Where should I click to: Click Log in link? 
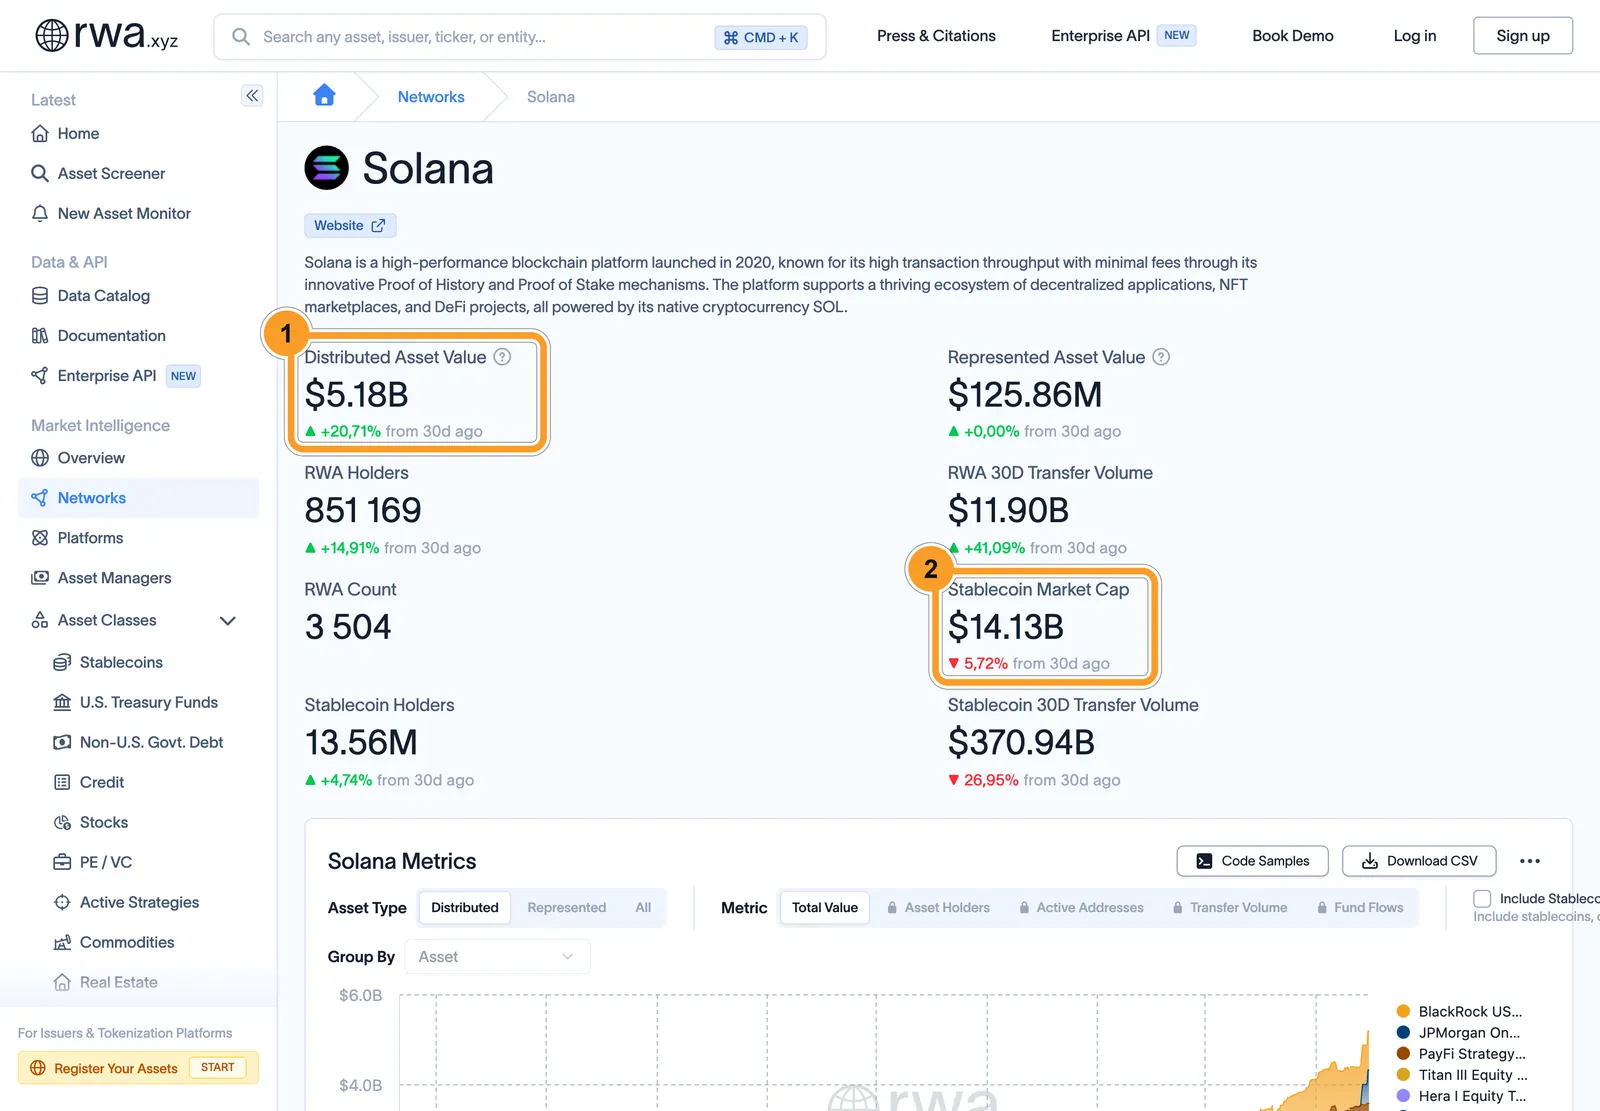[1415, 36]
